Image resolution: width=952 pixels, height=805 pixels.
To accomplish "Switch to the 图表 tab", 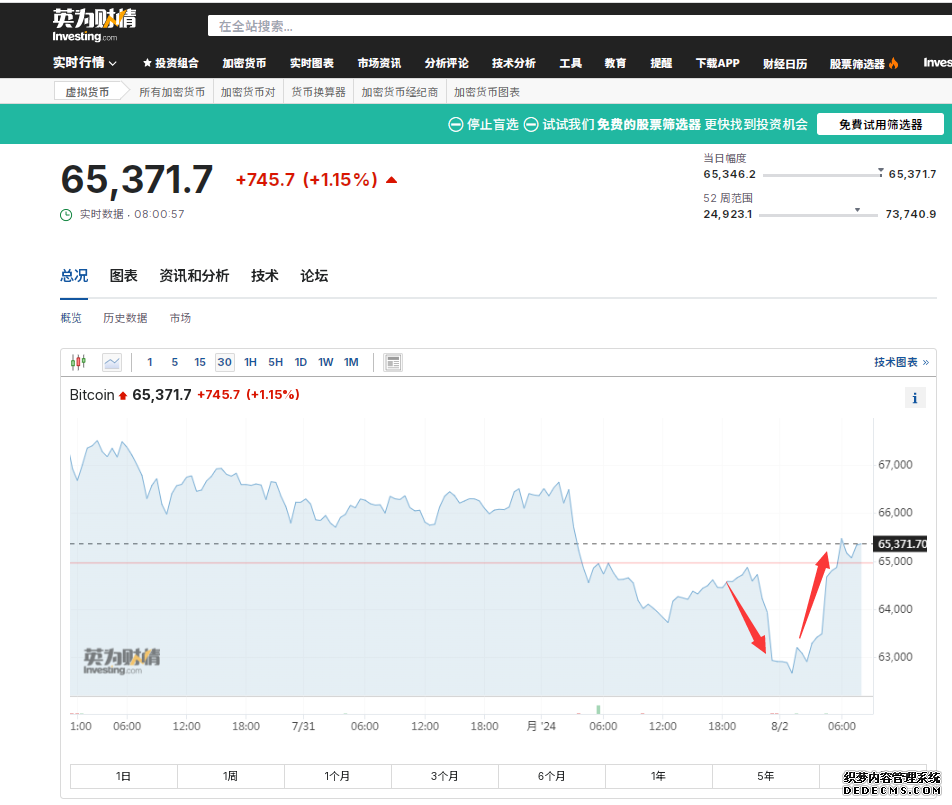I will click(123, 276).
